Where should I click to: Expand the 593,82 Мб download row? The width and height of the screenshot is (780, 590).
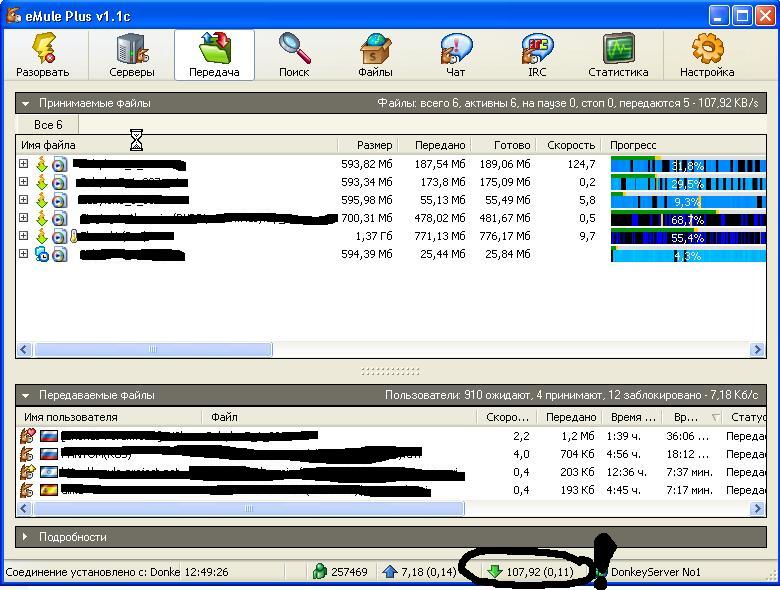click(23, 164)
